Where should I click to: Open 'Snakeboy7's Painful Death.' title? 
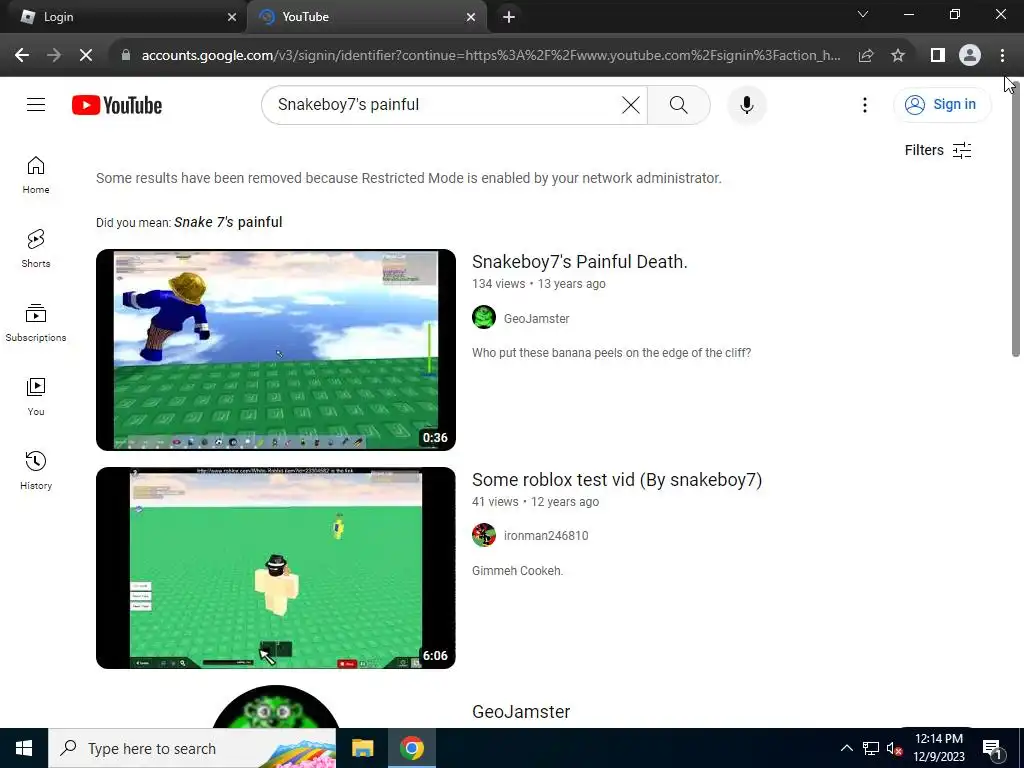pyautogui.click(x=579, y=261)
